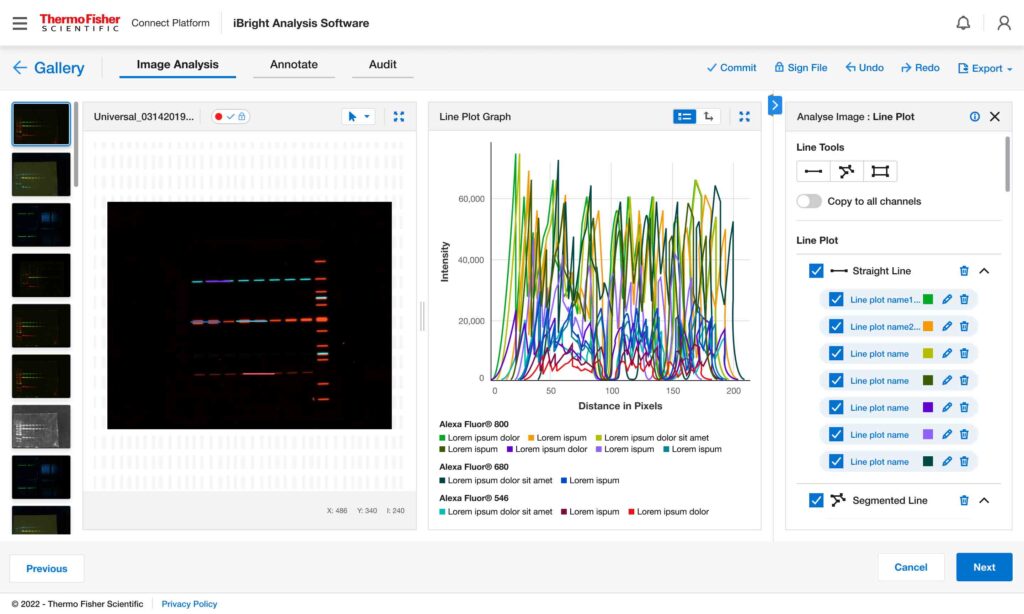Expand gel image panel to fullscreen
Viewport: 1024px width, 614px height.
(399, 116)
